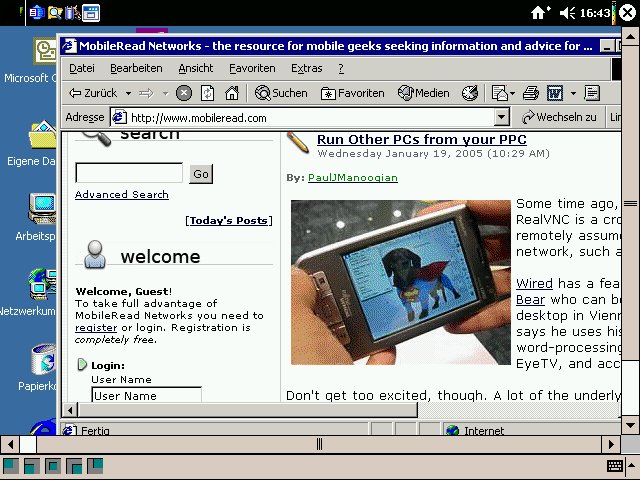Open the Today's Posts link
Image resolution: width=640 pixels, height=480 pixels.
click(x=229, y=221)
